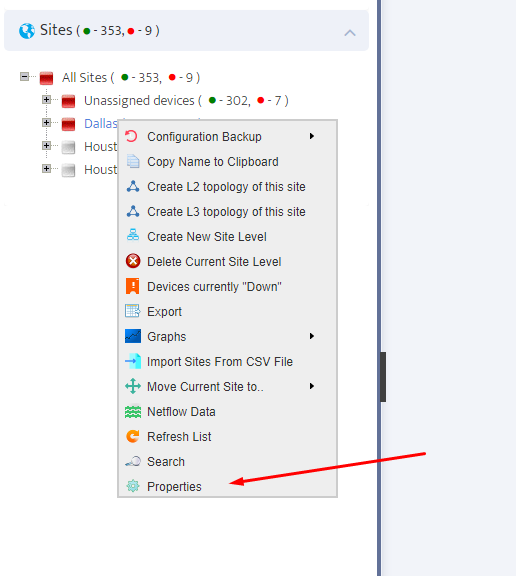Viewport: 516px width, 576px height.
Task: Expand the Dallas site tree node
Action: click(46, 123)
